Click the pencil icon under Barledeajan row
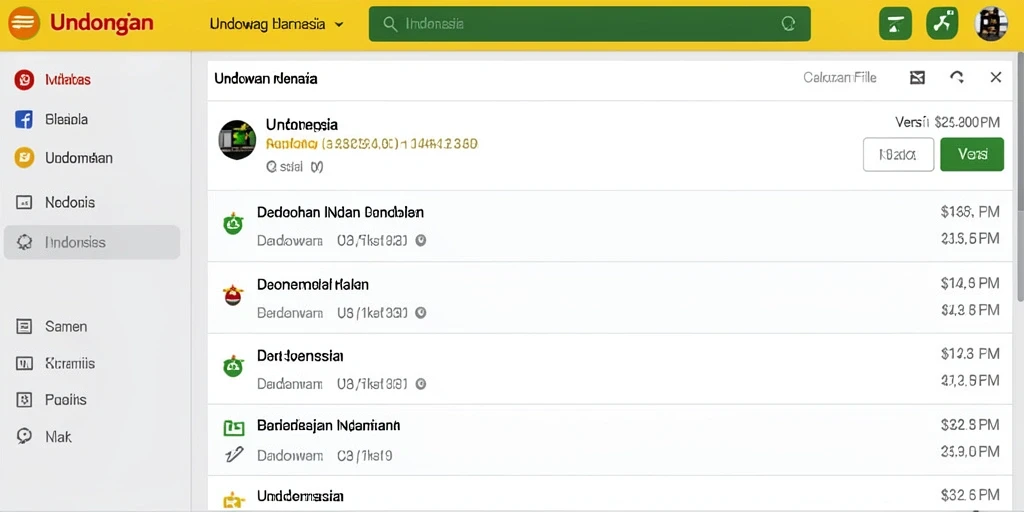The height and width of the screenshot is (512, 1024). point(234,455)
